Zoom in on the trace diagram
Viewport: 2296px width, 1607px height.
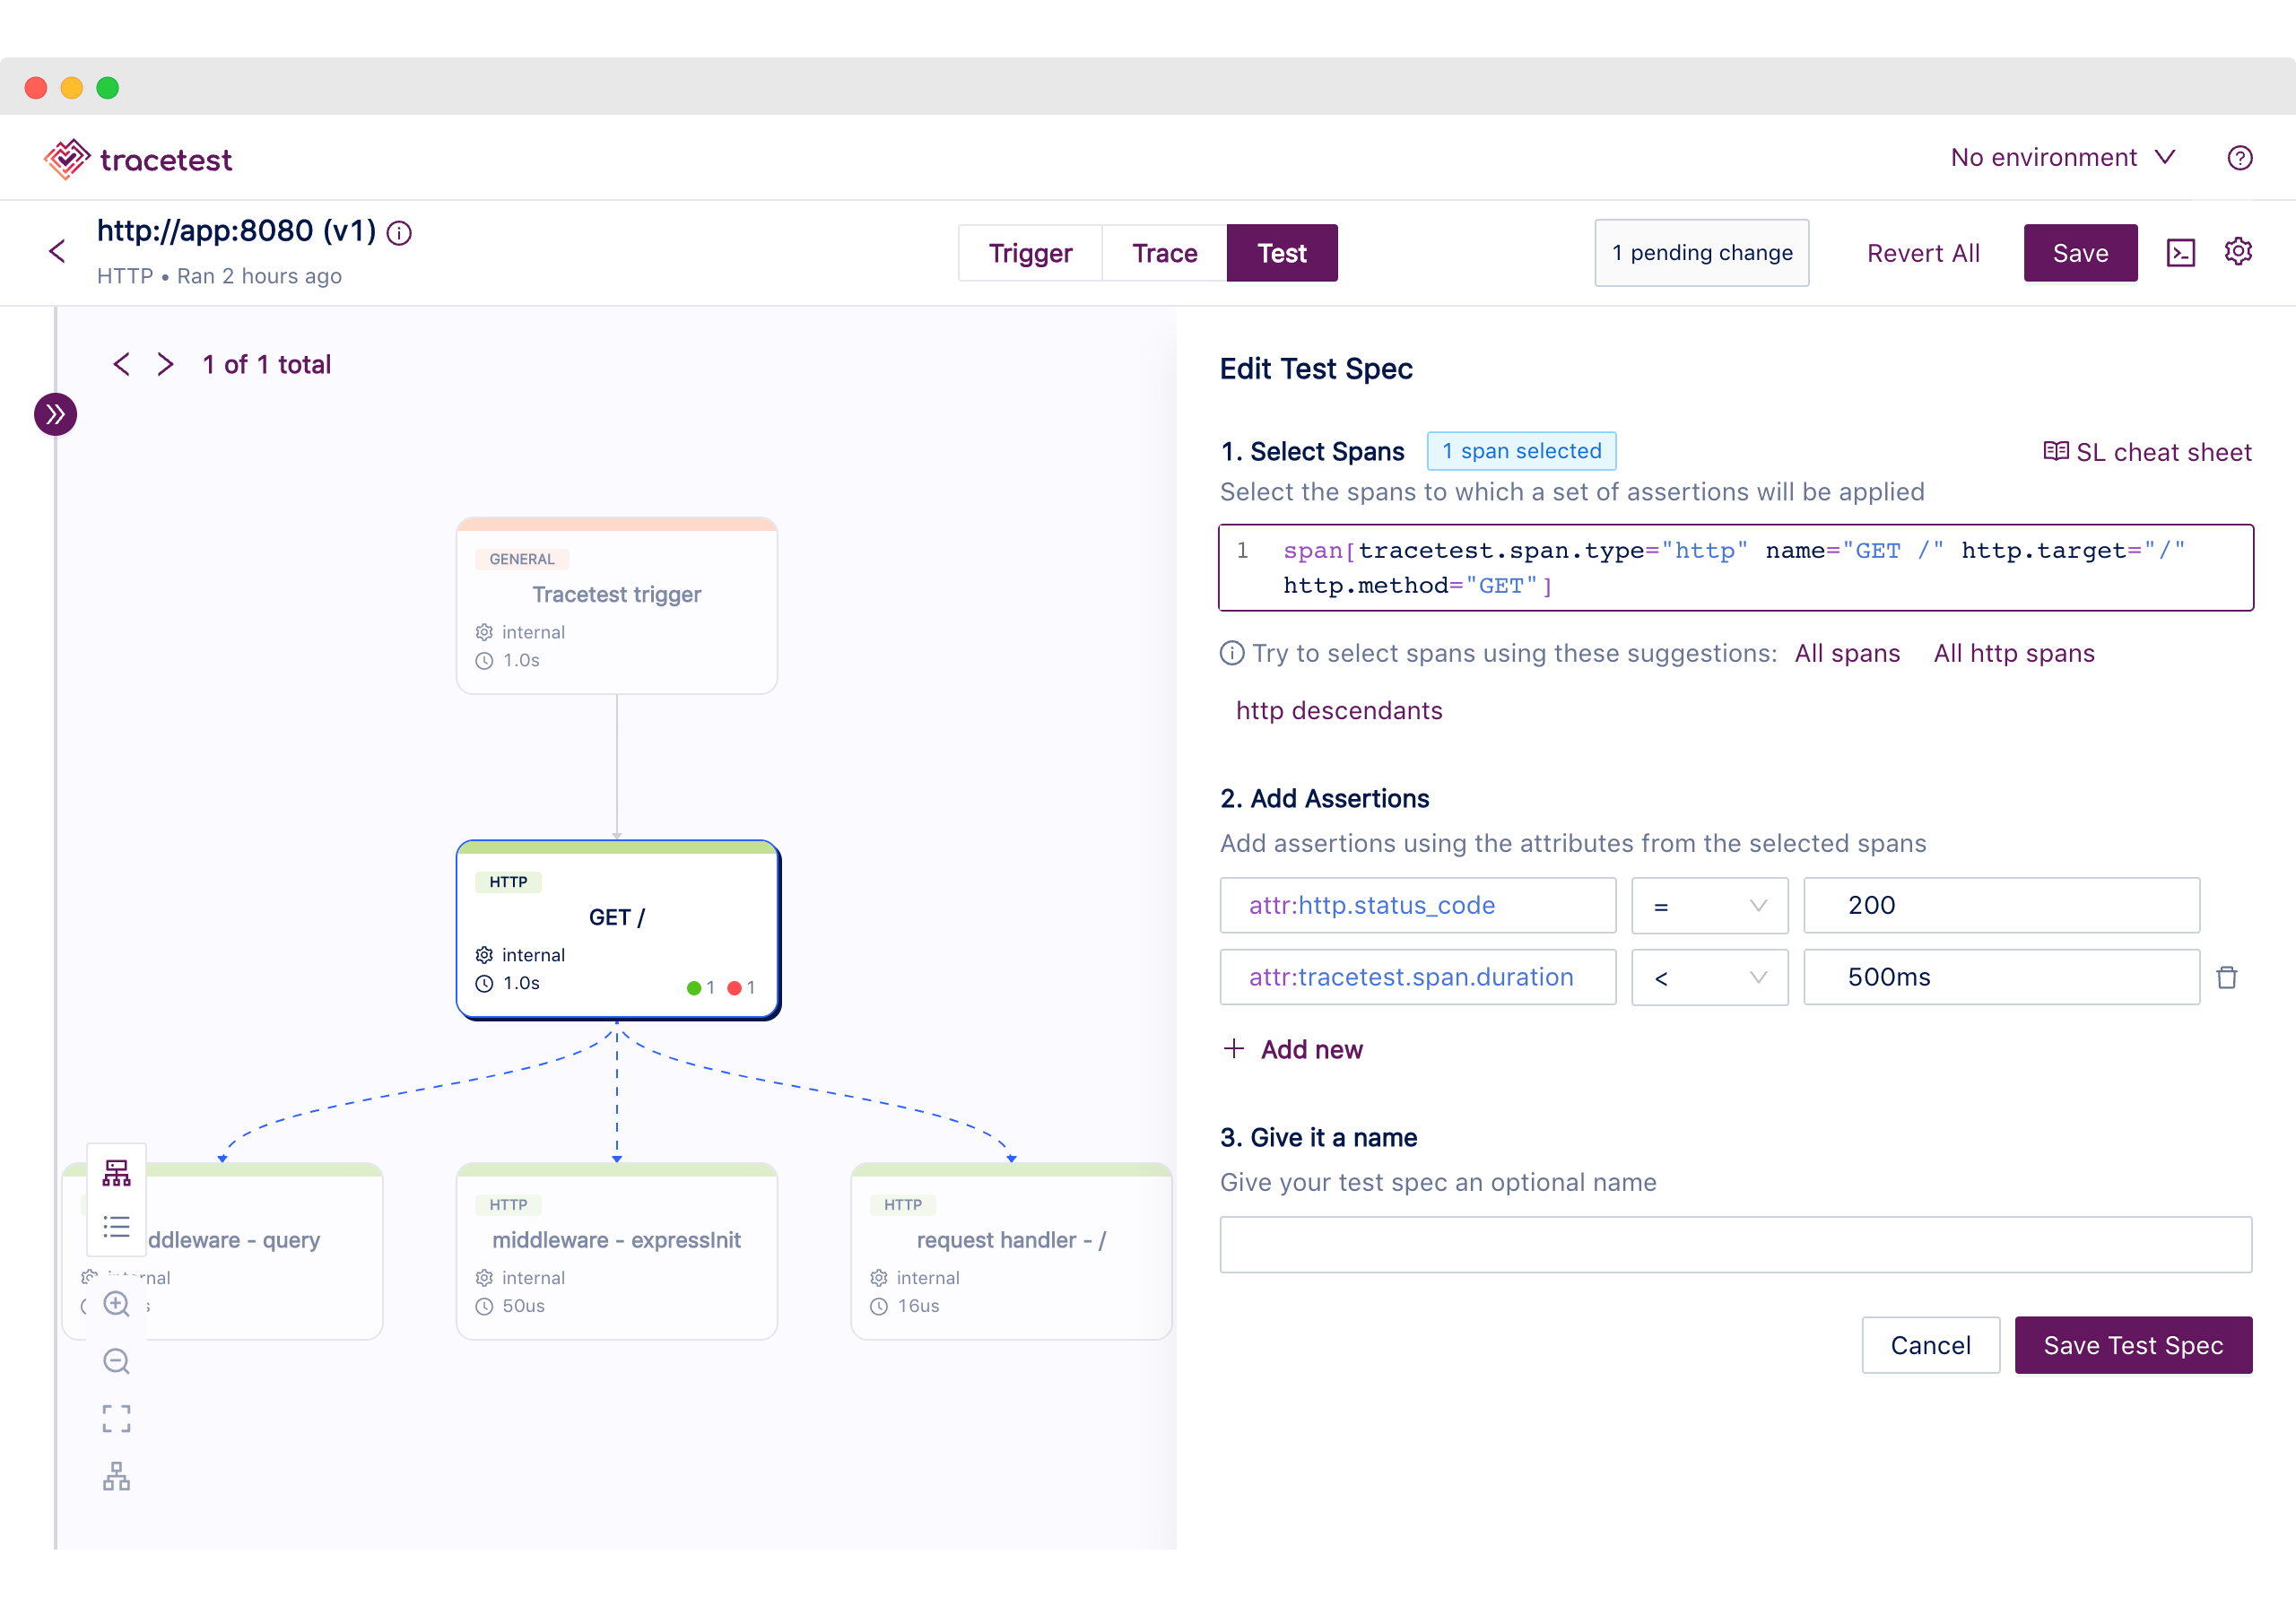click(116, 1304)
